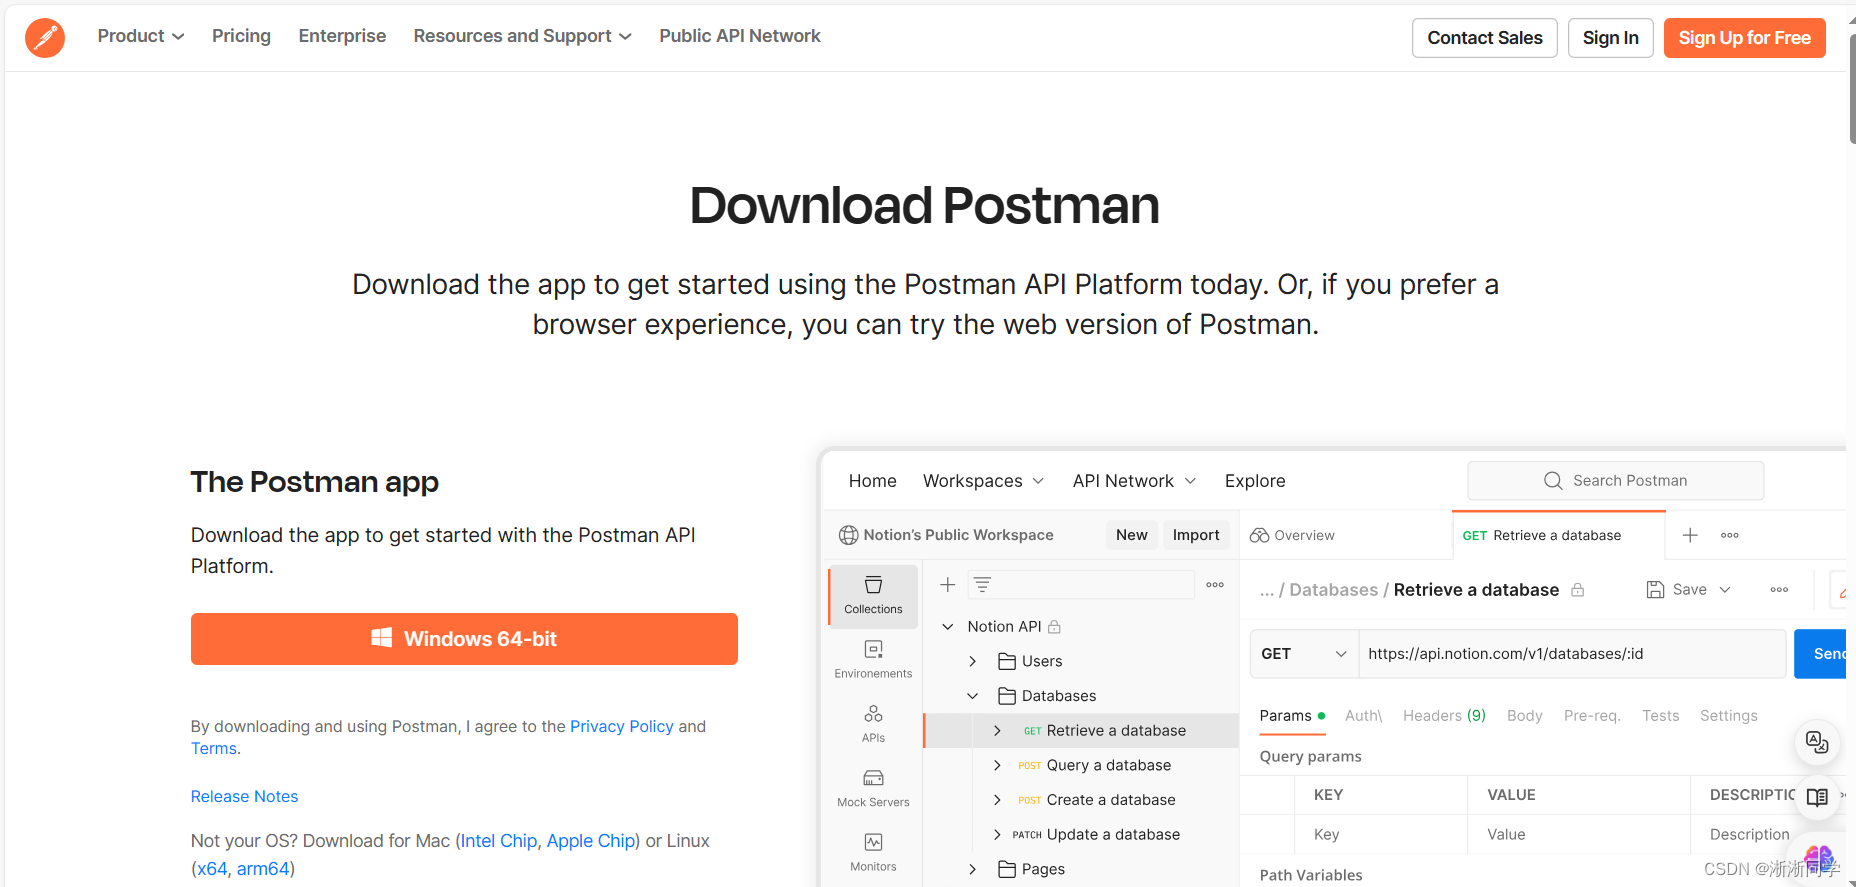Download the Mac Intel Chip version

click(499, 841)
